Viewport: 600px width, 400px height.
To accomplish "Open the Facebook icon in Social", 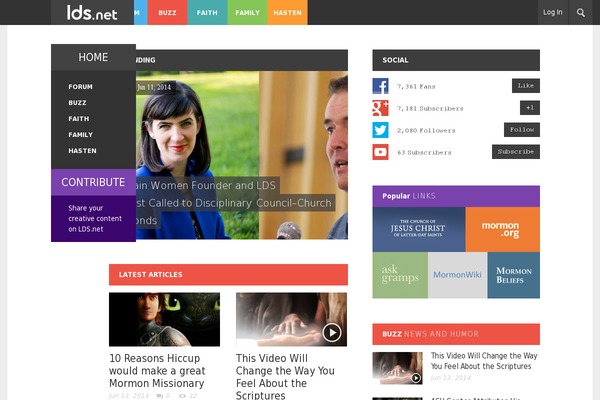I will click(380, 86).
